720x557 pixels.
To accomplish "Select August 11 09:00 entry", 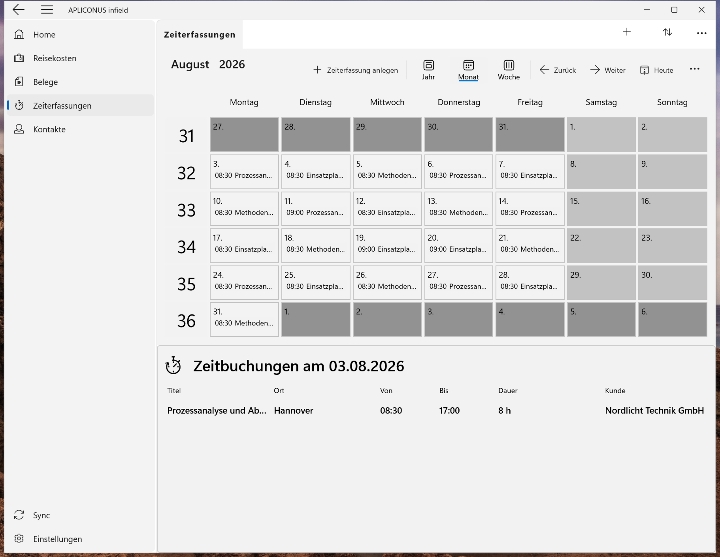I will pos(314,213).
